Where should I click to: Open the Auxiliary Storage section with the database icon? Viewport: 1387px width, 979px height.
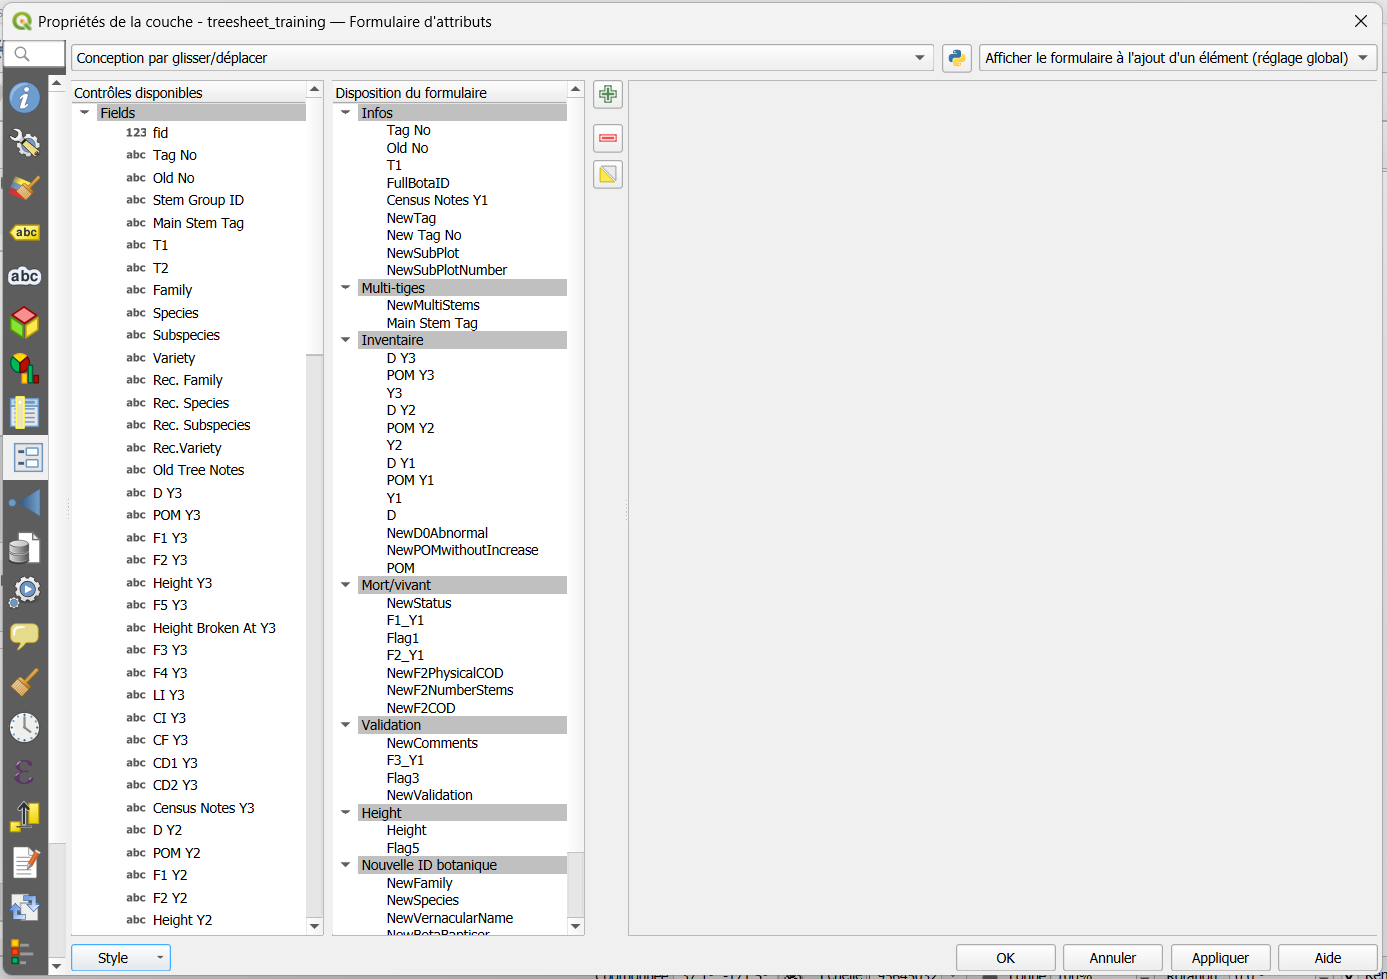25,547
